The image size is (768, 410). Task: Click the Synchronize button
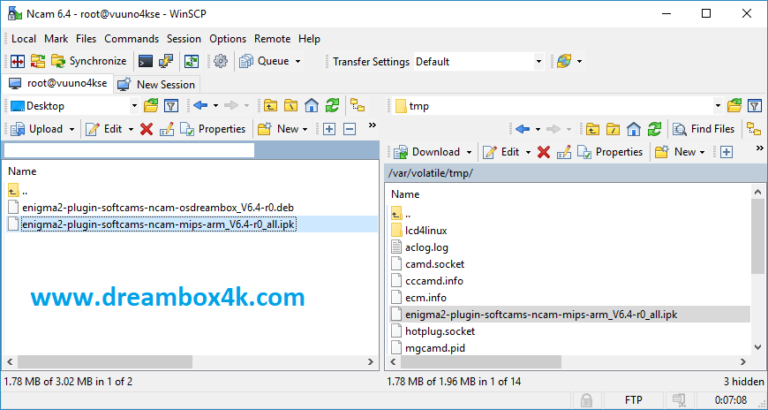89,61
